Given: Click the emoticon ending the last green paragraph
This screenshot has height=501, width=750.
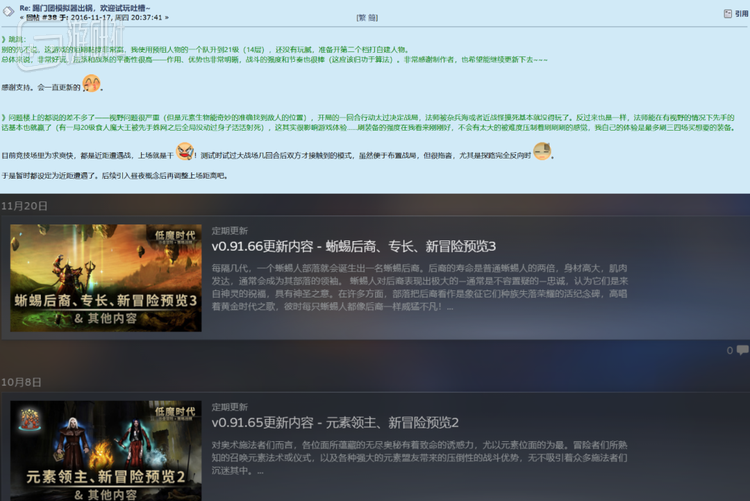Looking at the screenshot, I should point(543,151).
